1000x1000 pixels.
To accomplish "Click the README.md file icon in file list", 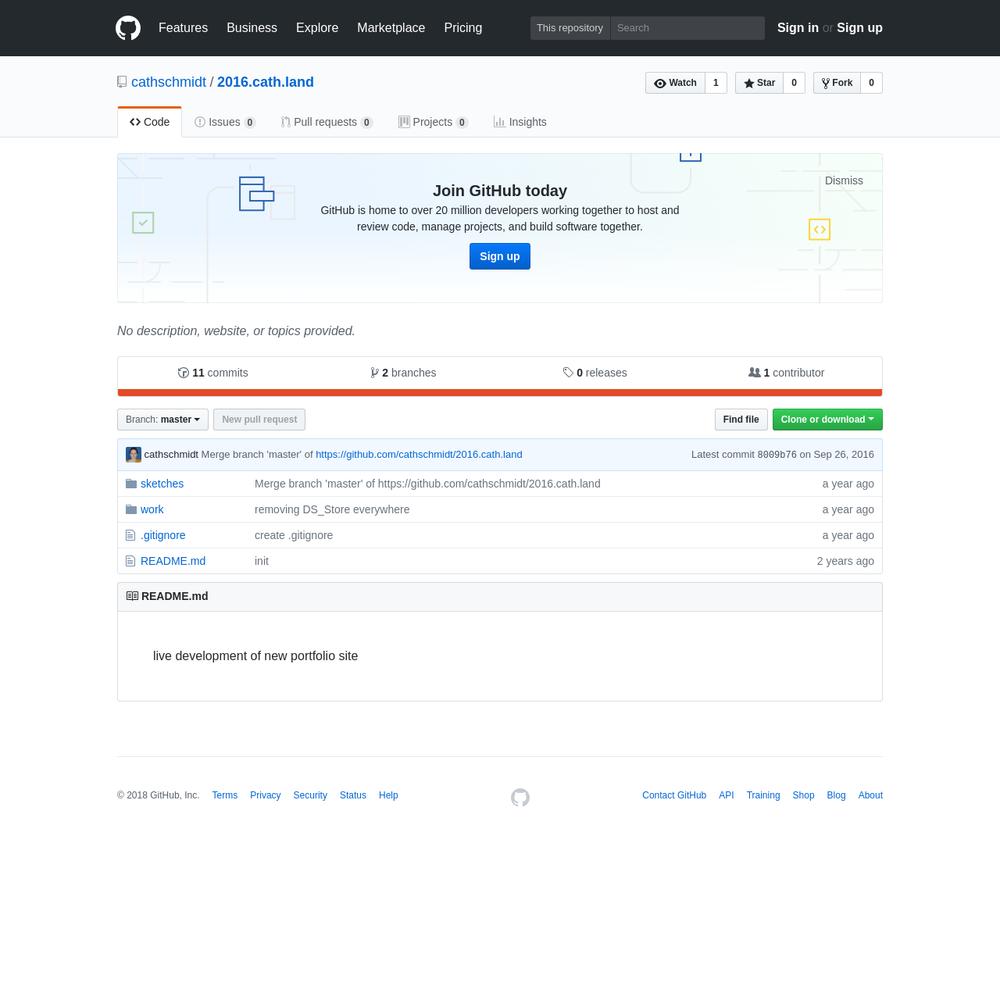I will [131, 561].
